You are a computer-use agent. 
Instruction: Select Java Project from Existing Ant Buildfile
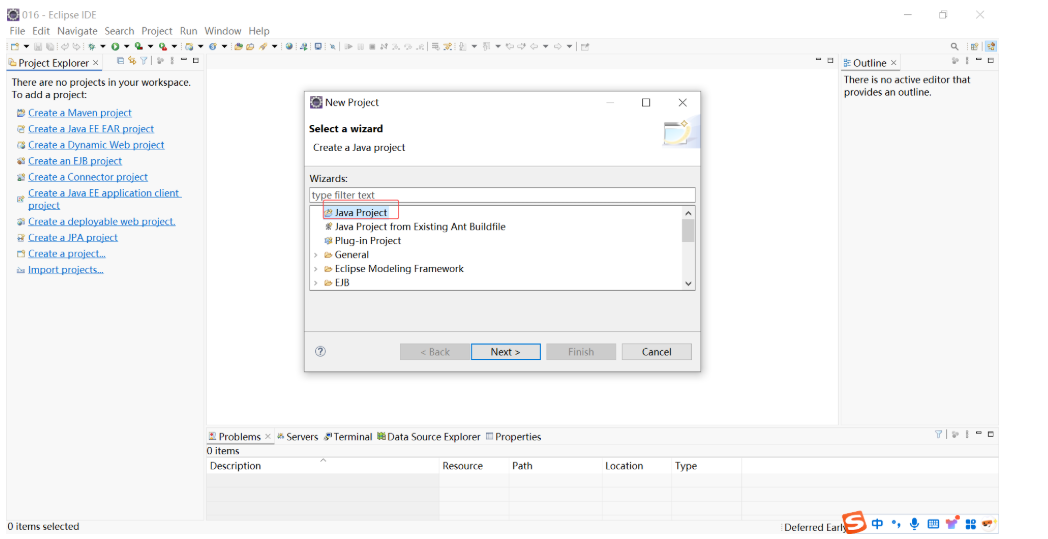pyautogui.click(x=420, y=227)
